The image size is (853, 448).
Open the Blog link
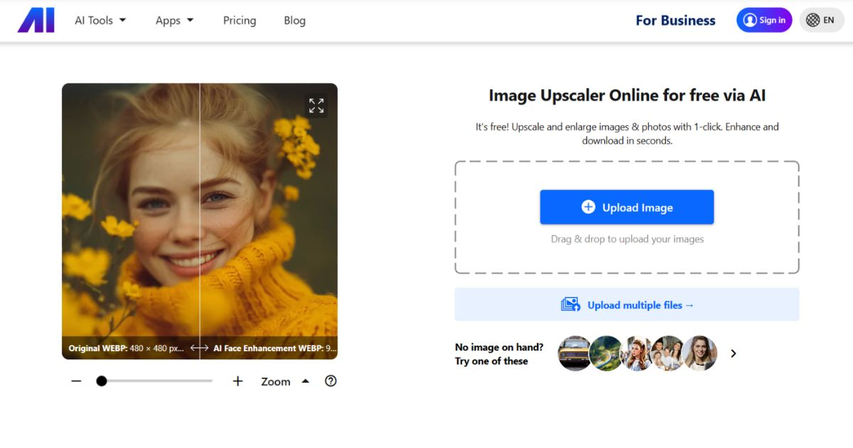[294, 20]
